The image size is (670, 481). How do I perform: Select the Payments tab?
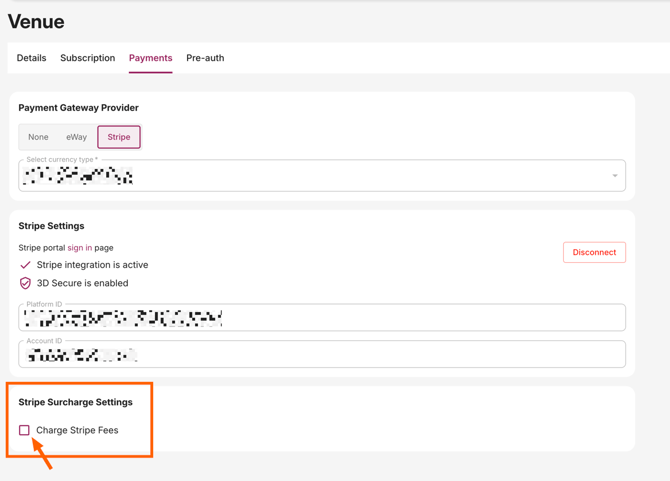pos(150,58)
